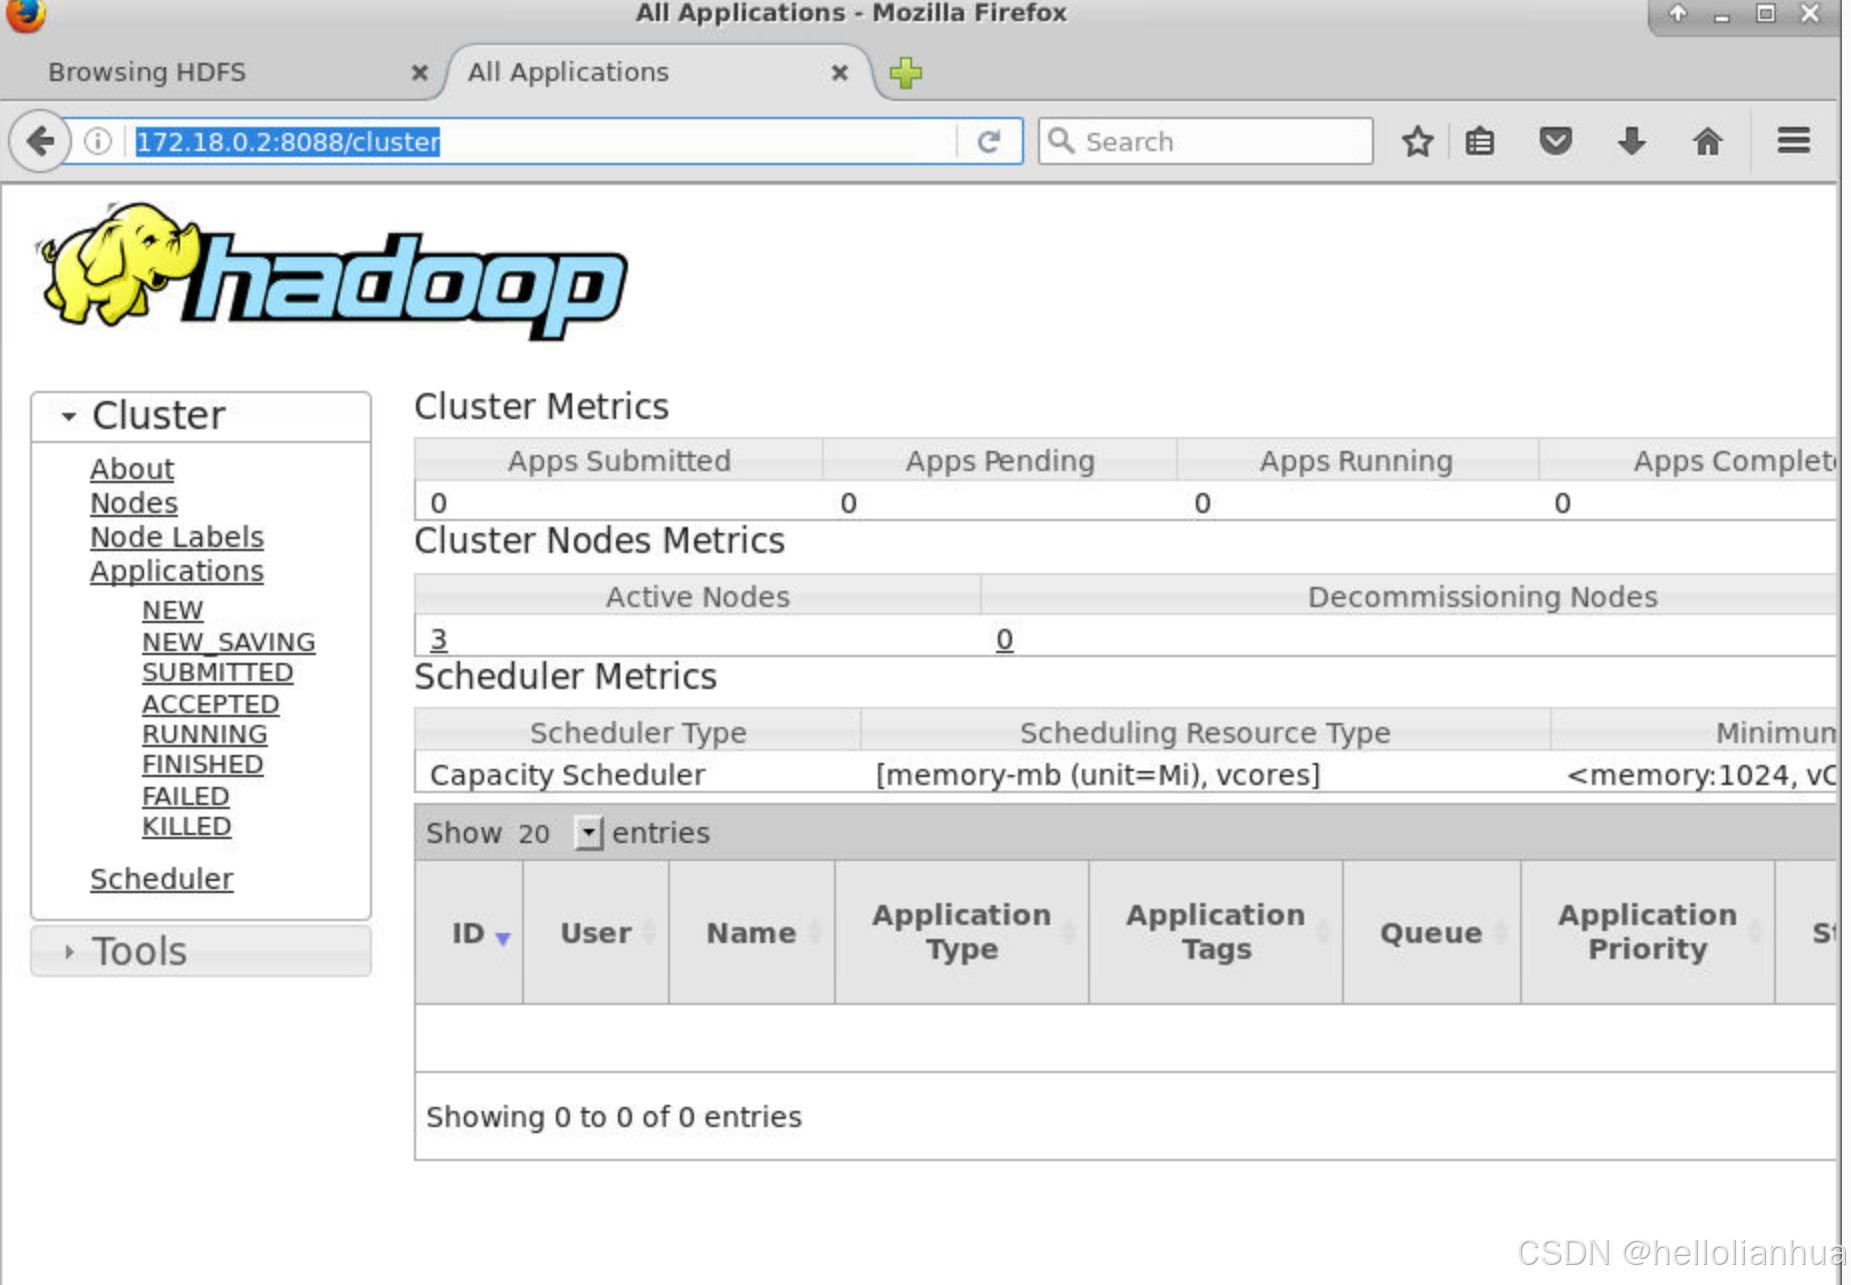Click the Decommissioning Nodes header
The image size is (1851, 1285).
tap(1482, 597)
